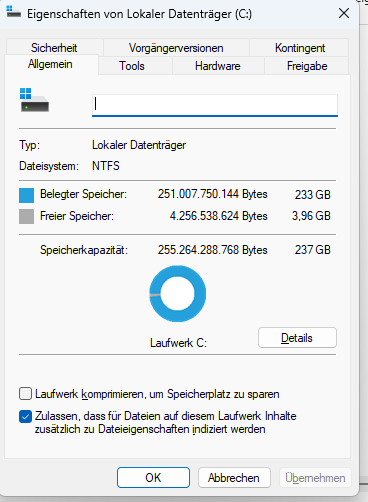Open the Vorgängerversionen tab
The image size is (368, 502).
[176, 48]
